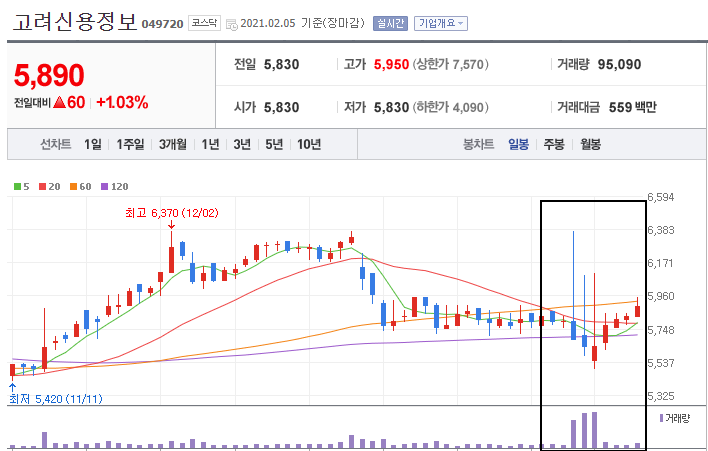The height and width of the screenshot is (451, 708).
Task: Click the date 2021.02.05 기준(장마감)
Action: [303, 23]
